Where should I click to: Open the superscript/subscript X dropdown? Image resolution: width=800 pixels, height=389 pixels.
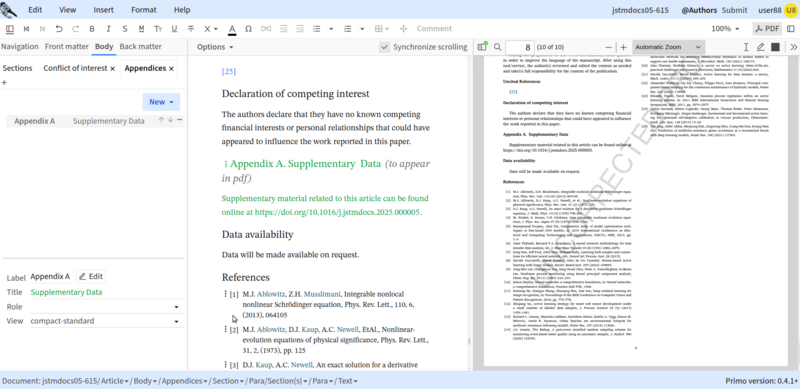(211, 29)
